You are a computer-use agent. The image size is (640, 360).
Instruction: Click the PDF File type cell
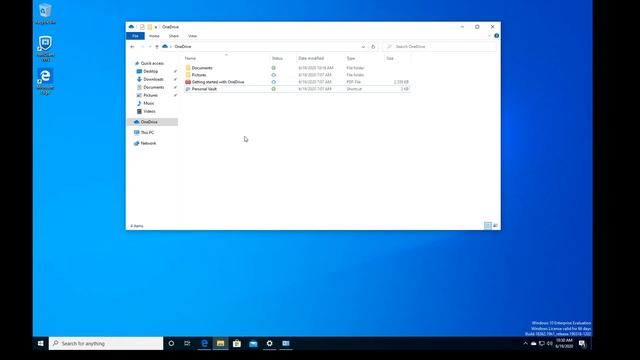coord(354,82)
